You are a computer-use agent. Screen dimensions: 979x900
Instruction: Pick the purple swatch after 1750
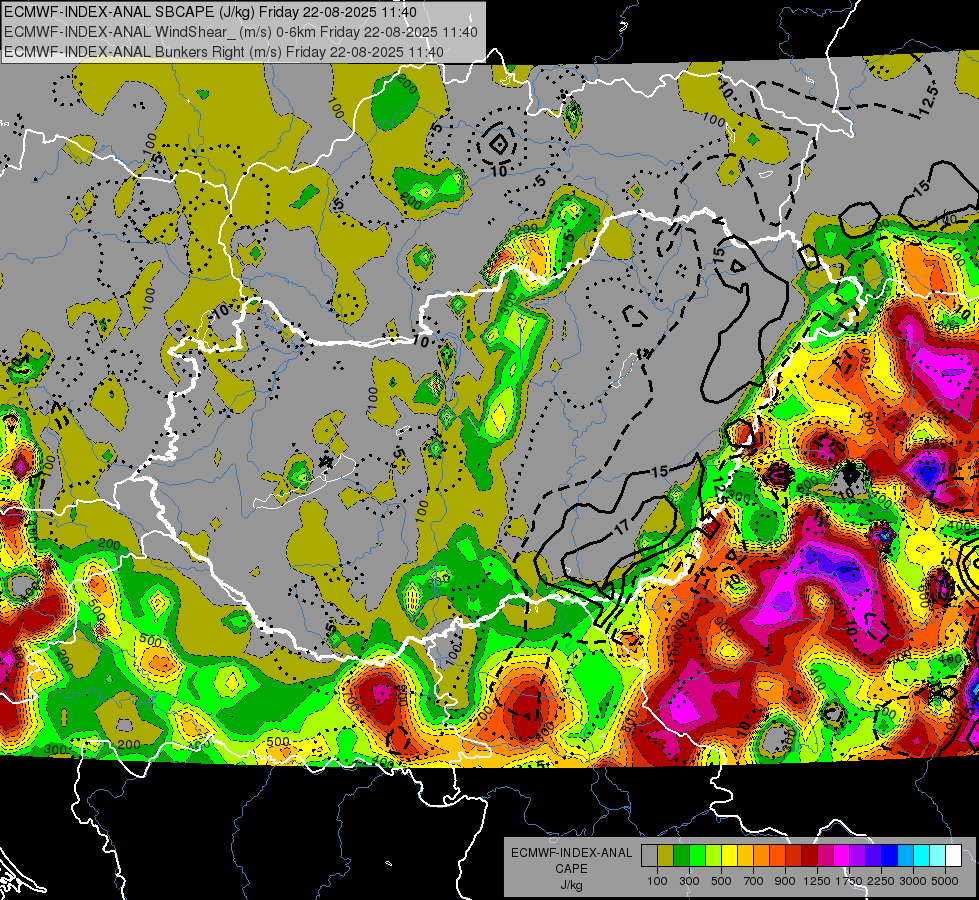tap(857, 856)
